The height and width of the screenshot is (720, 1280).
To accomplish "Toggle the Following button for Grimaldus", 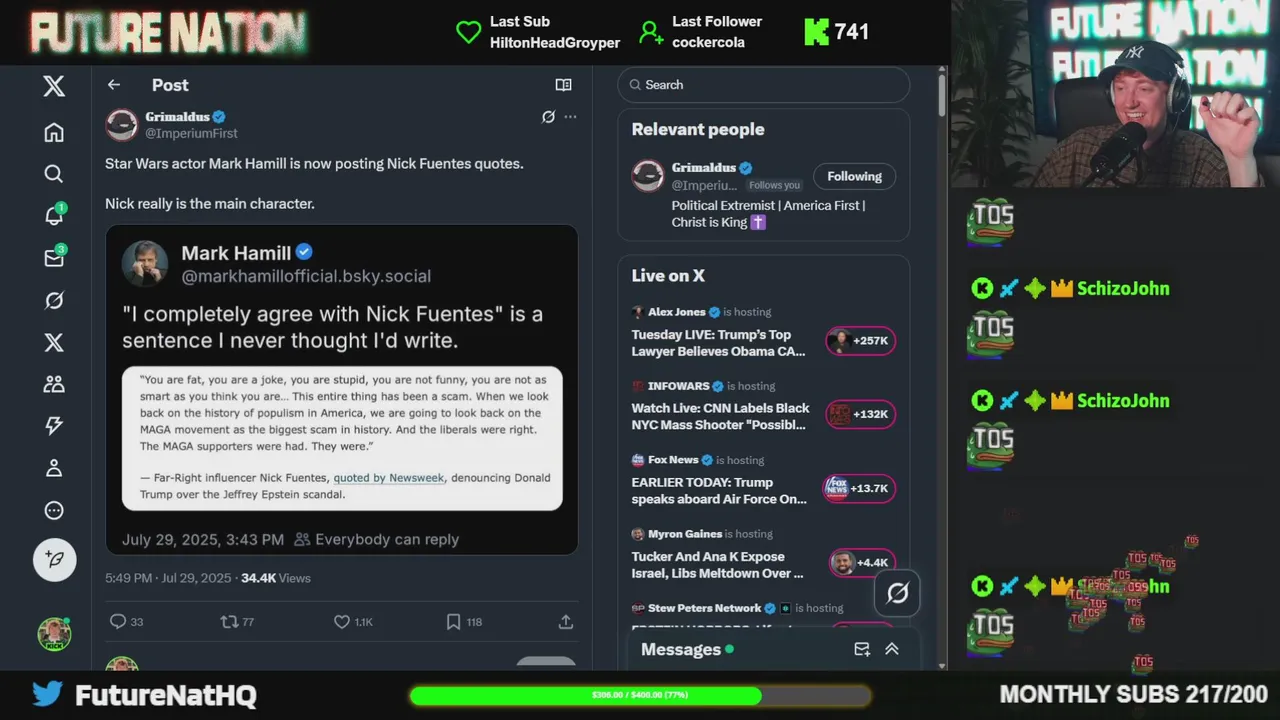I will (x=854, y=176).
